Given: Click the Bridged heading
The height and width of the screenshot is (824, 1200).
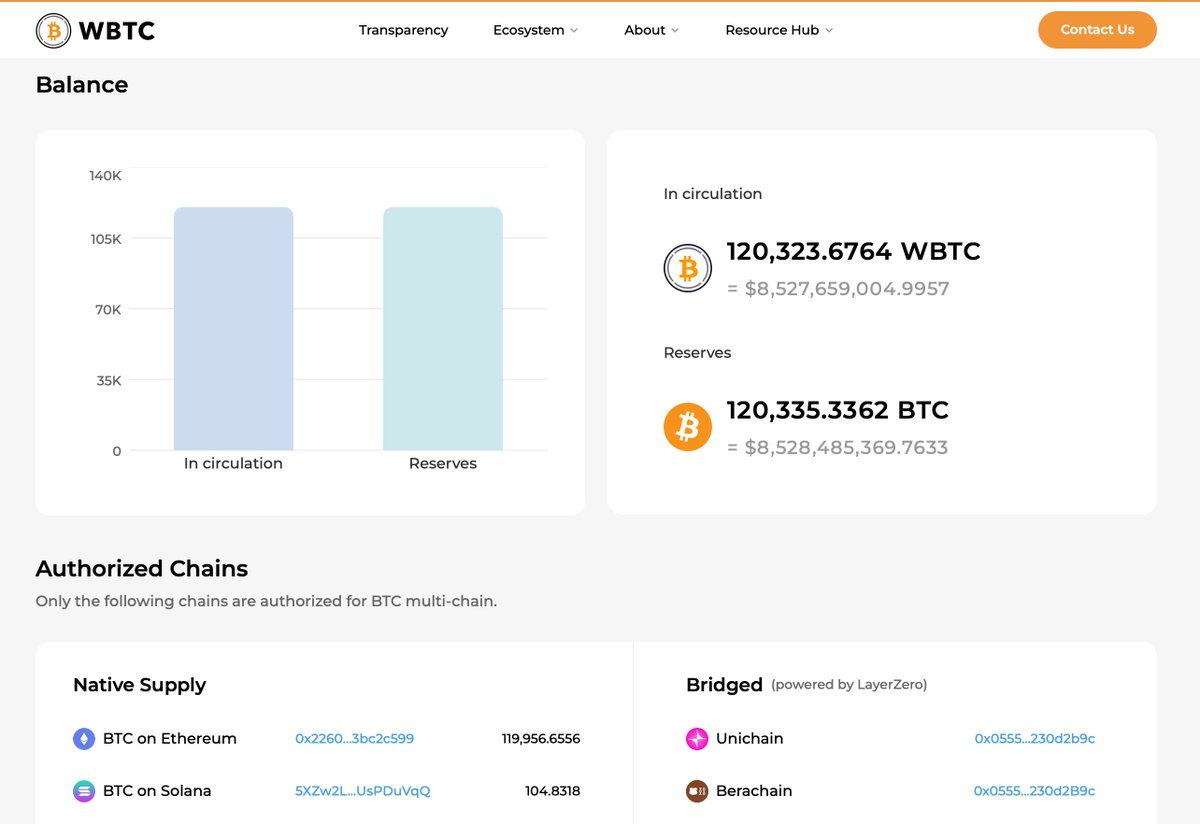Looking at the screenshot, I should pyautogui.click(x=725, y=685).
